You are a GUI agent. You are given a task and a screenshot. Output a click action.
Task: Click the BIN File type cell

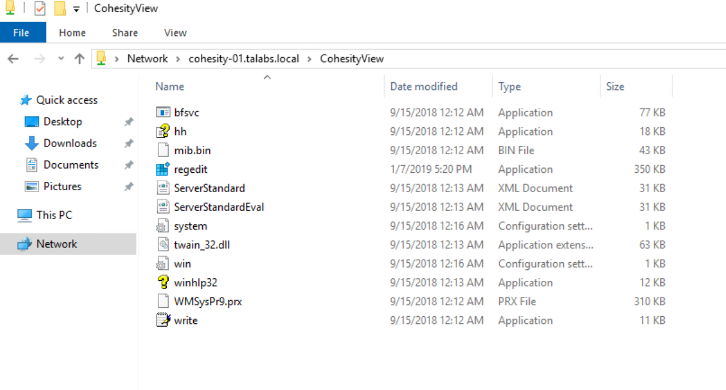coord(516,151)
